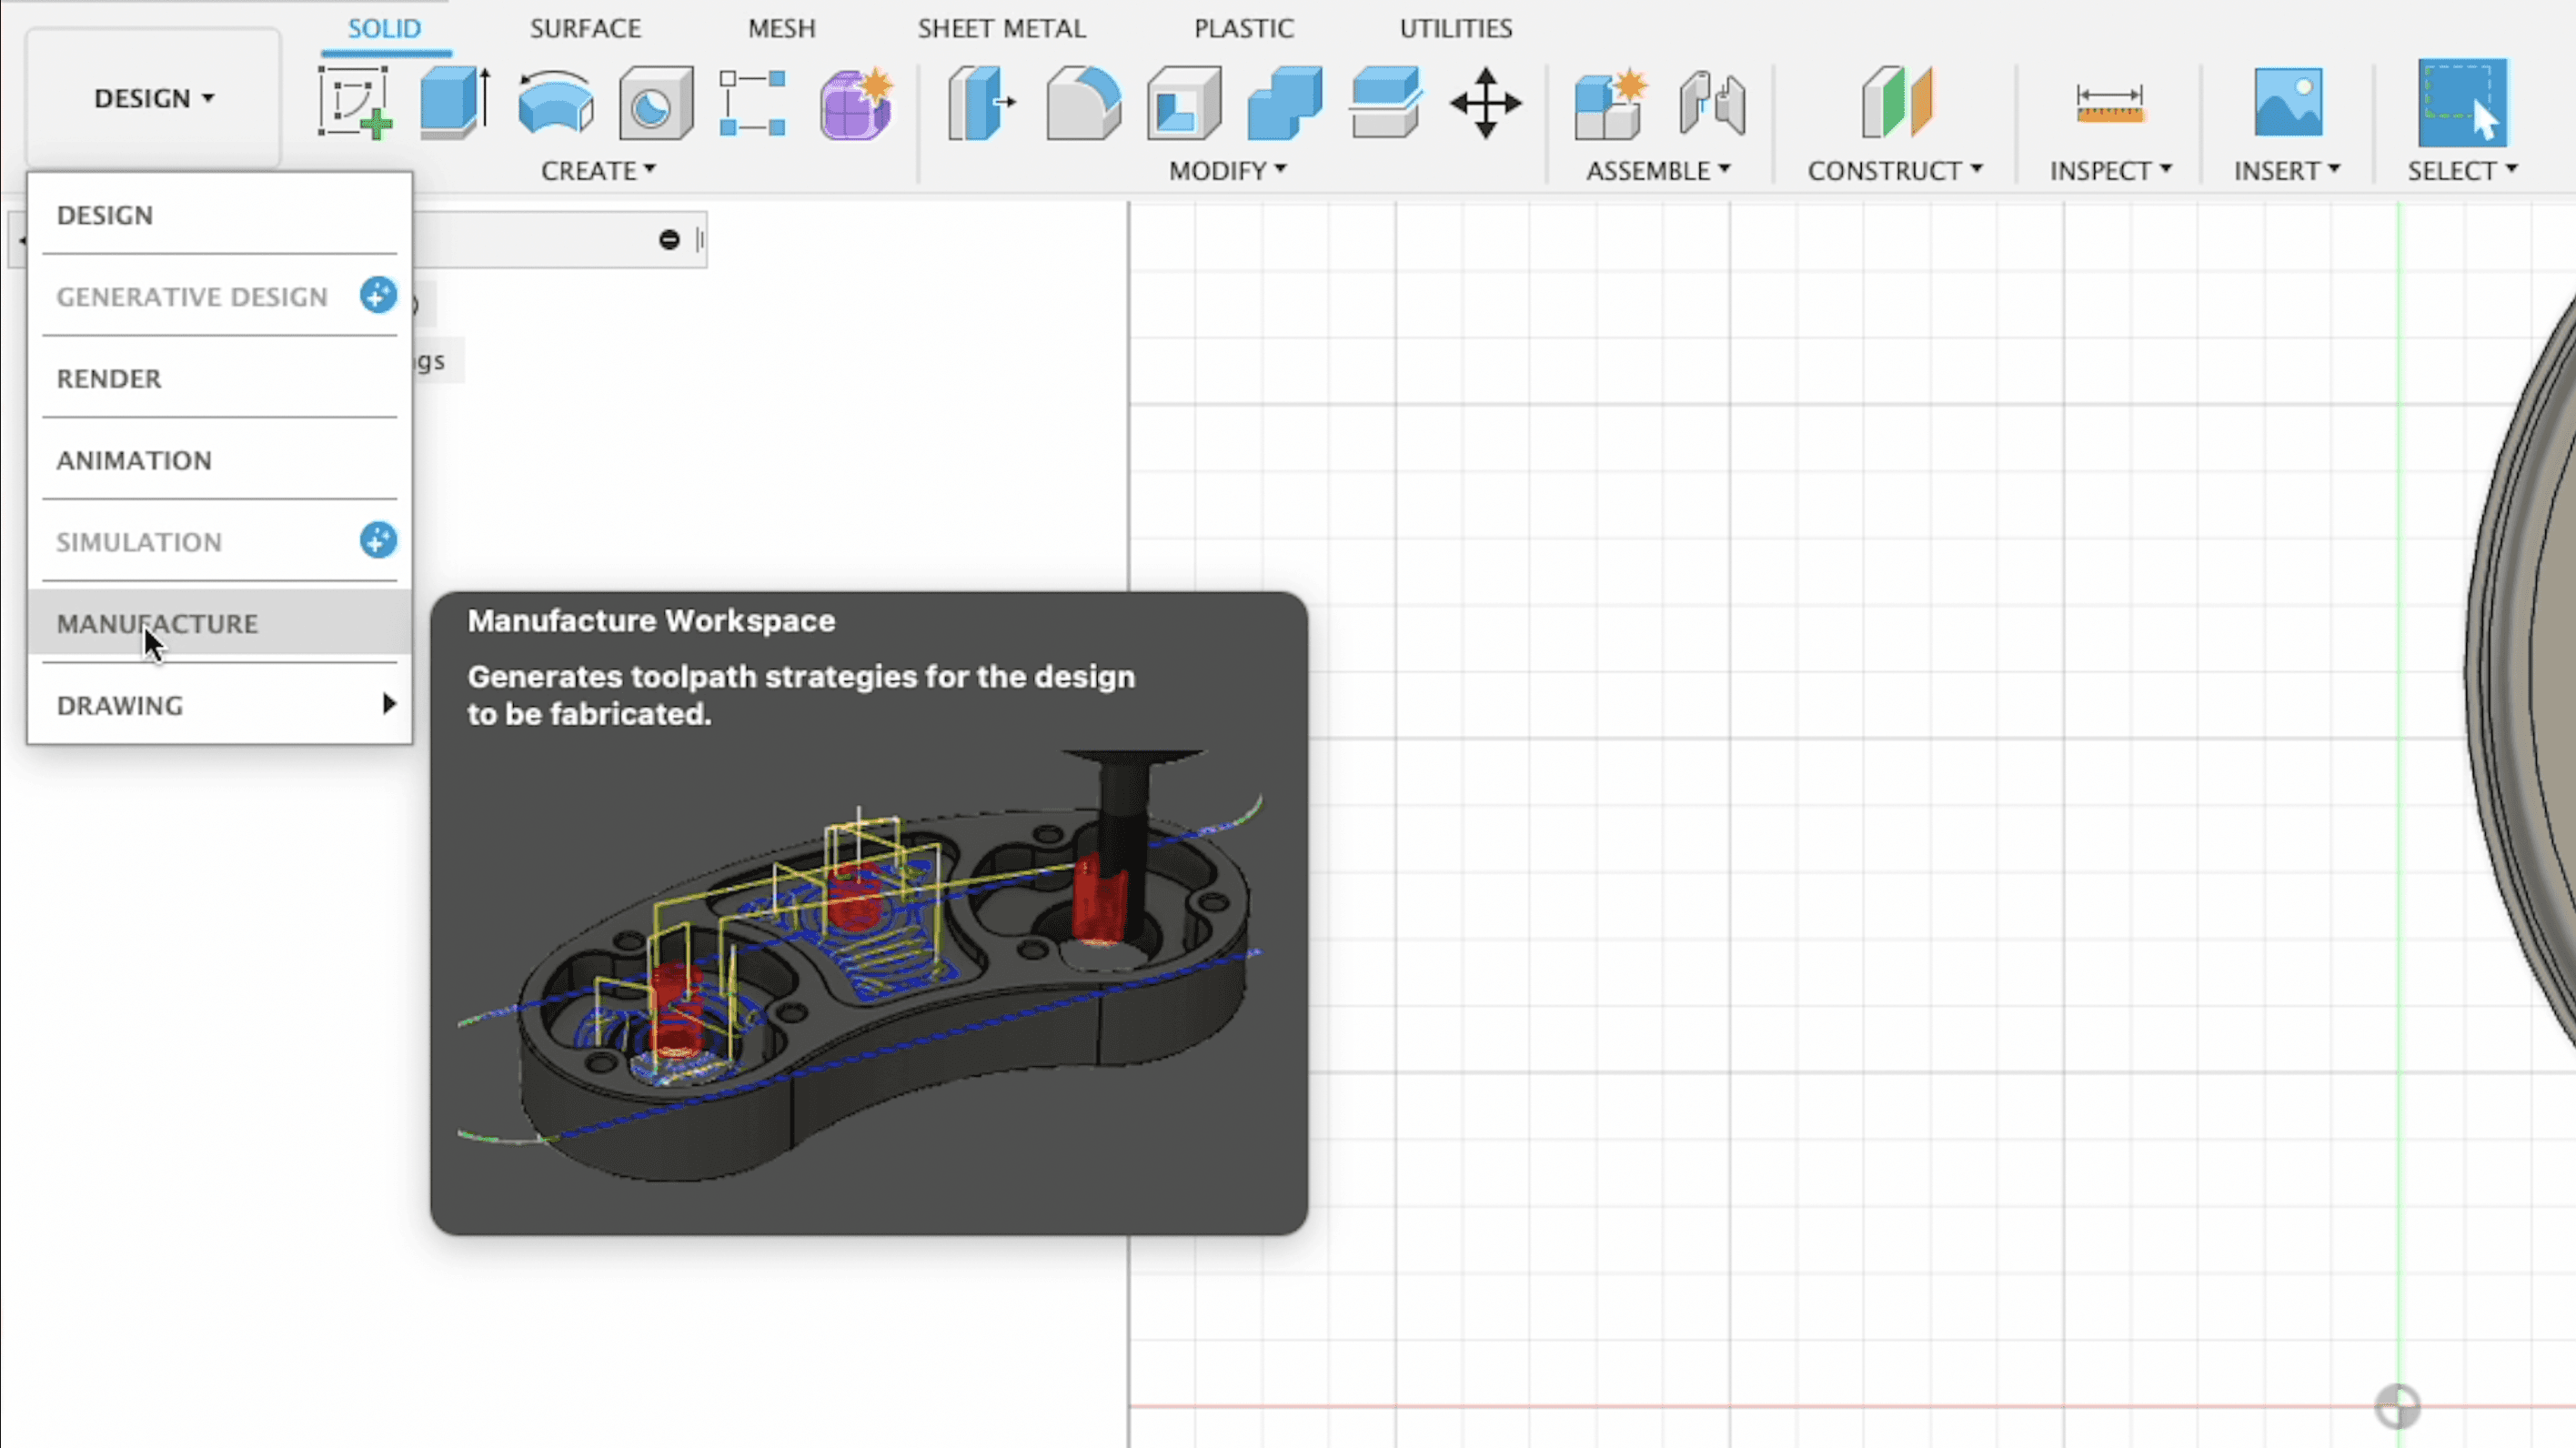Choose MANUFACTURE from workspace menu
The width and height of the screenshot is (2576, 1448).
pyautogui.click(x=157, y=623)
